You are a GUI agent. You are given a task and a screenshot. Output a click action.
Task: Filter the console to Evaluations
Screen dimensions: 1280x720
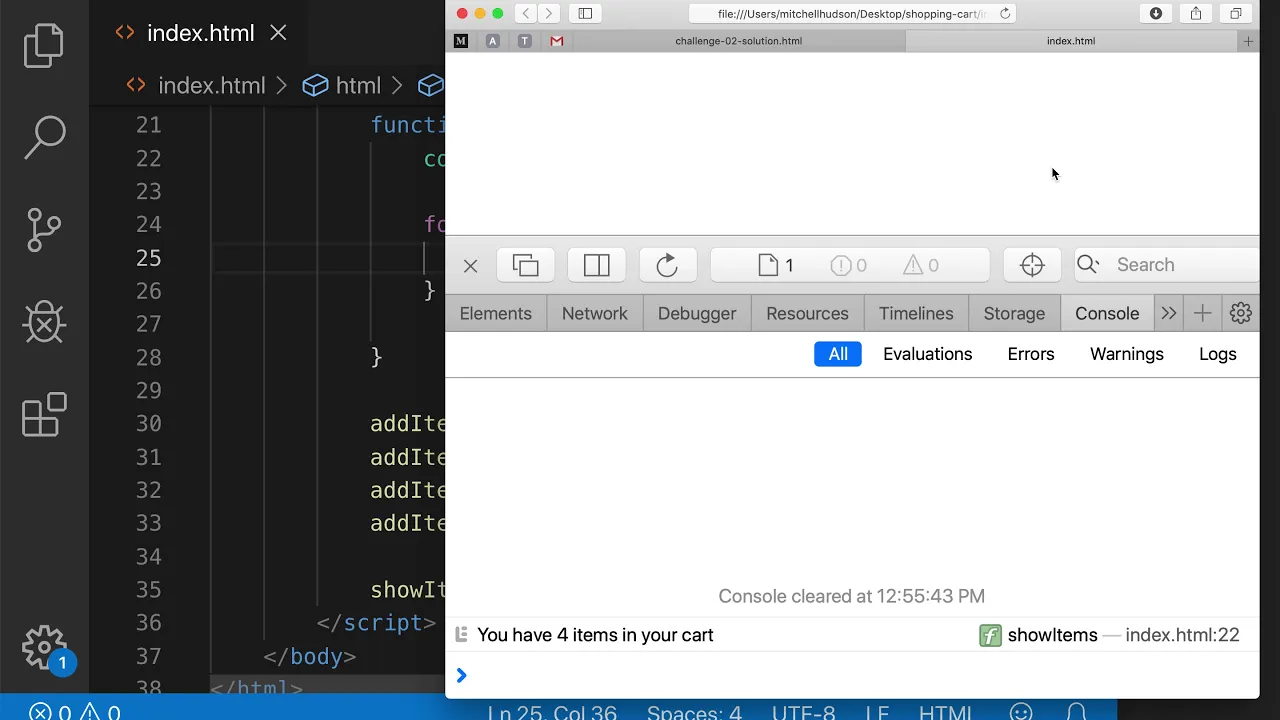pos(927,354)
